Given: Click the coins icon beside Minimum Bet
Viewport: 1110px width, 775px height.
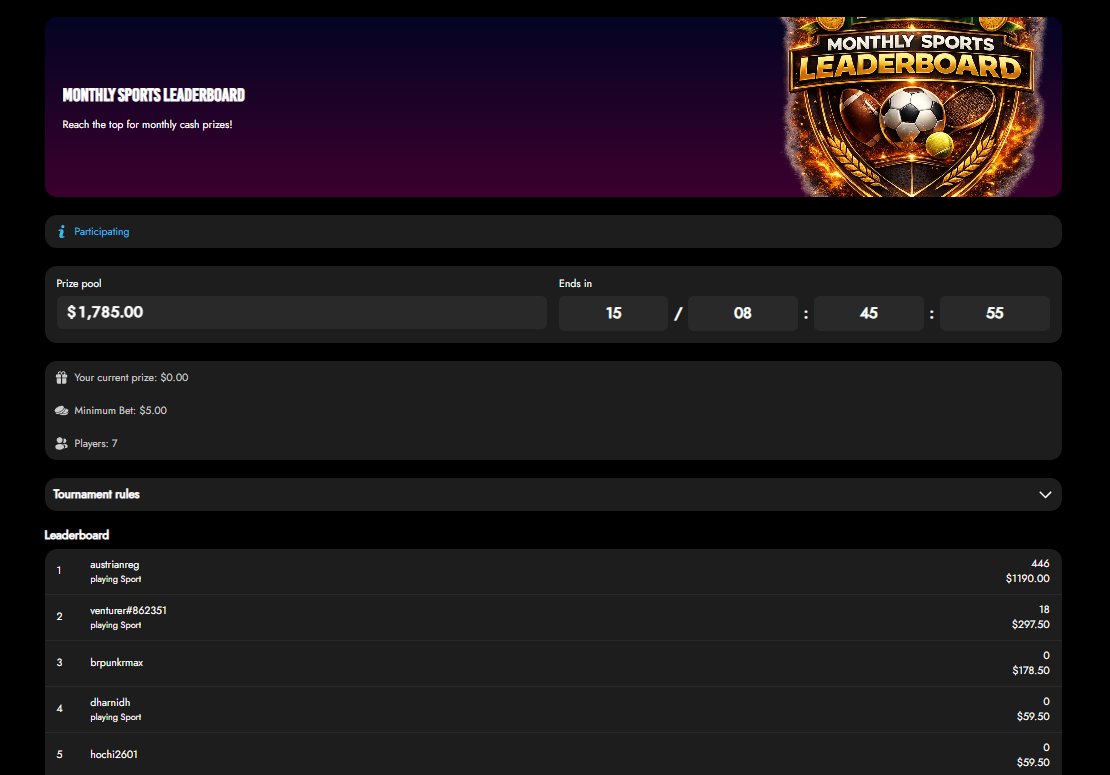Looking at the screenshot, I should (61, 410).
